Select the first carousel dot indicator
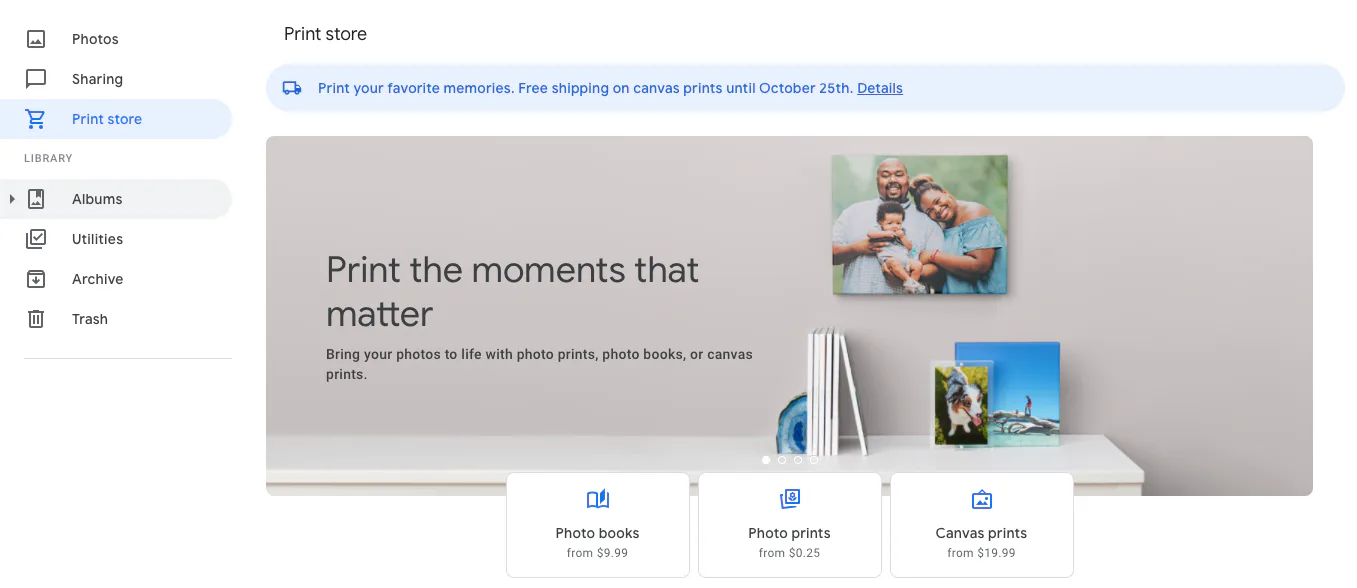Screen dimensions: 1357x588 766,460
